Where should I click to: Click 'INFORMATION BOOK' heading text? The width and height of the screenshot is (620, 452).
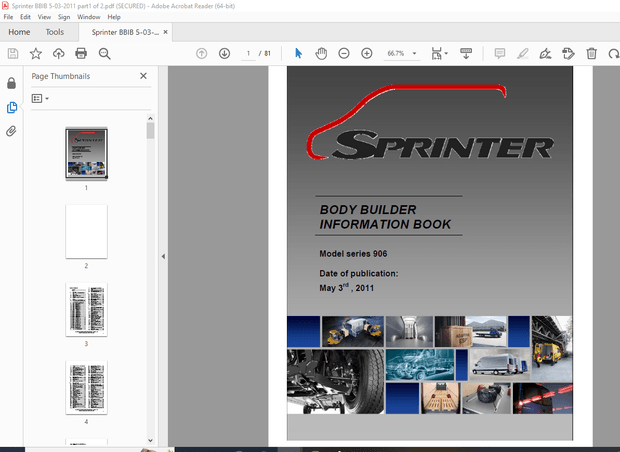(385, 224)
